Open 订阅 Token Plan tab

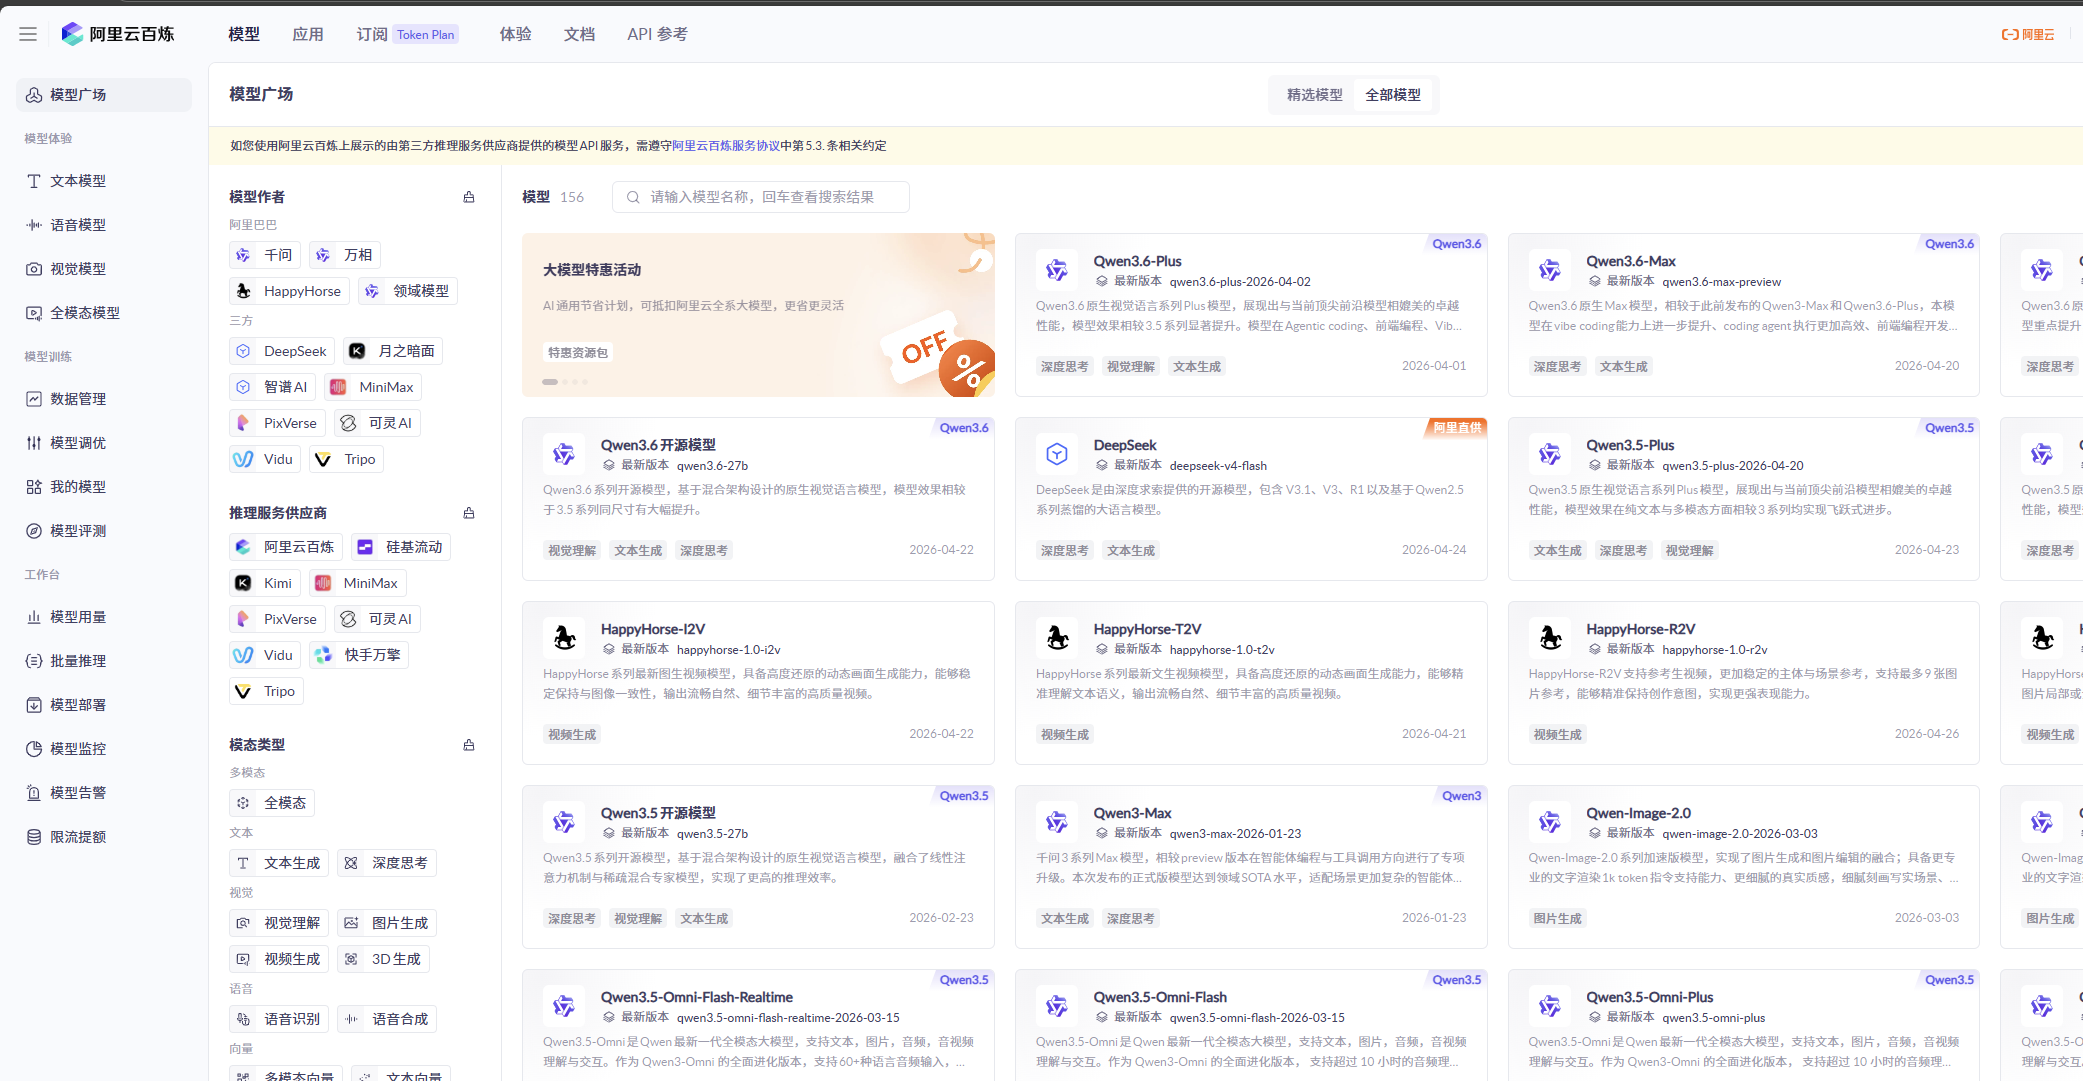[x=407, y=34]
